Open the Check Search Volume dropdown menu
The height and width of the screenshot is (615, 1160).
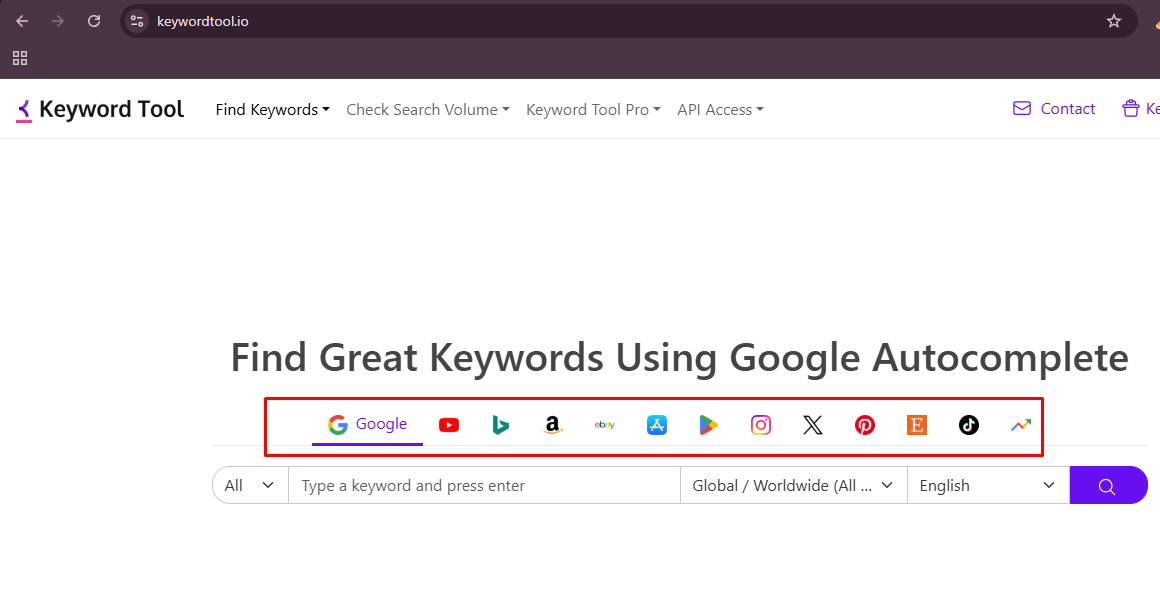427,110
